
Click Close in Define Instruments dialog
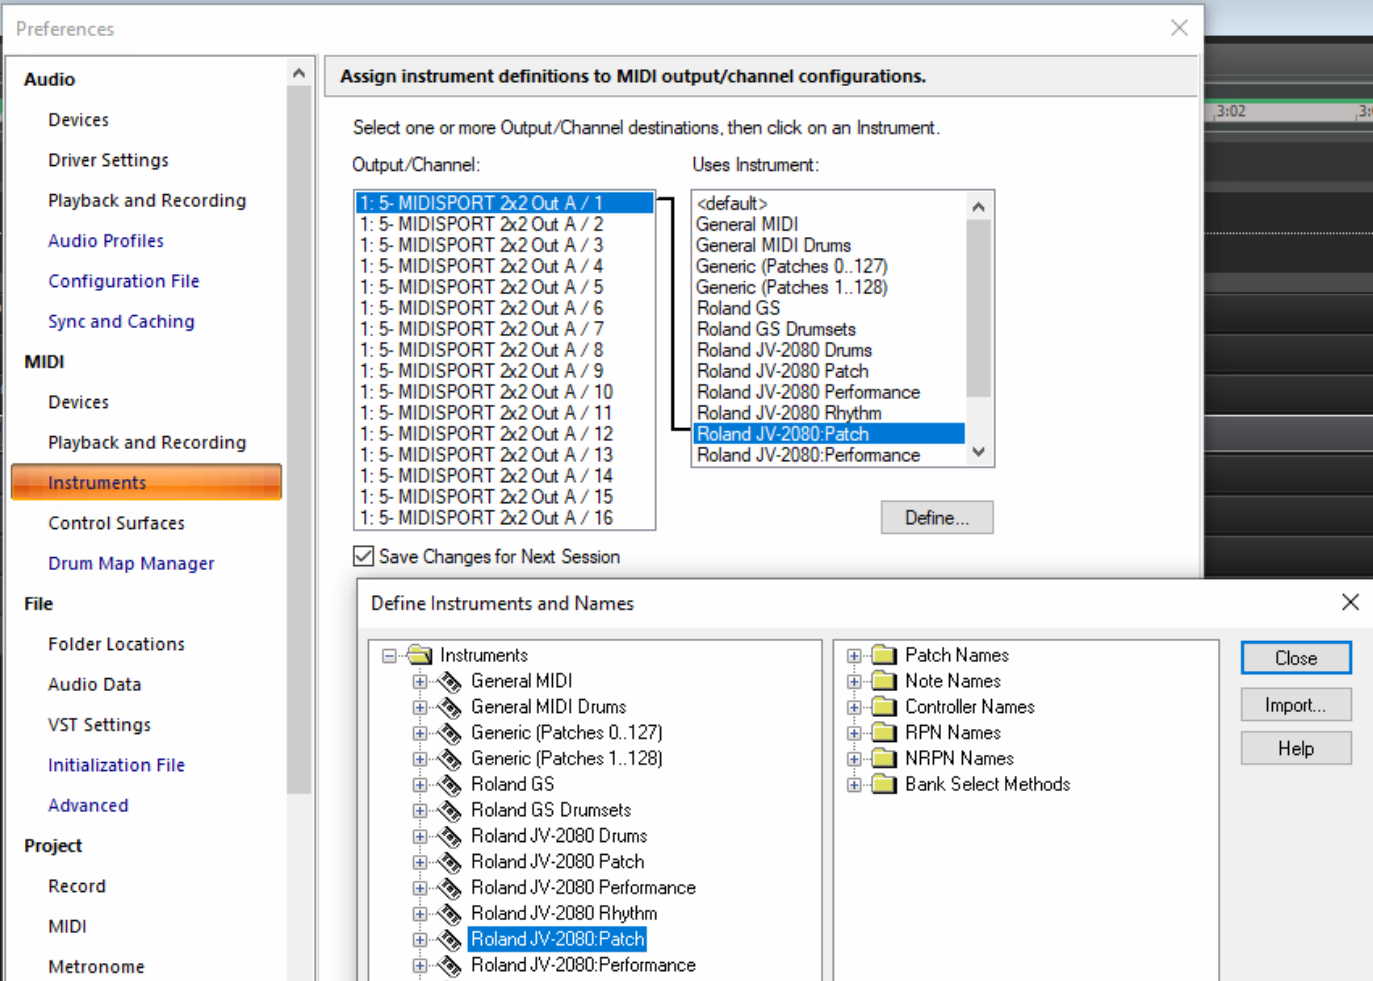1296,658
